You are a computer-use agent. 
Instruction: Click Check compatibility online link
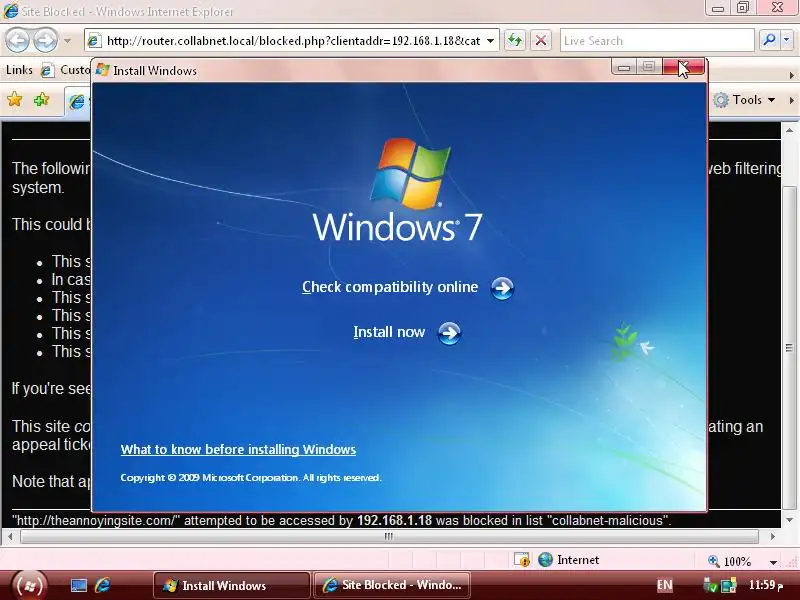(390, 287)
